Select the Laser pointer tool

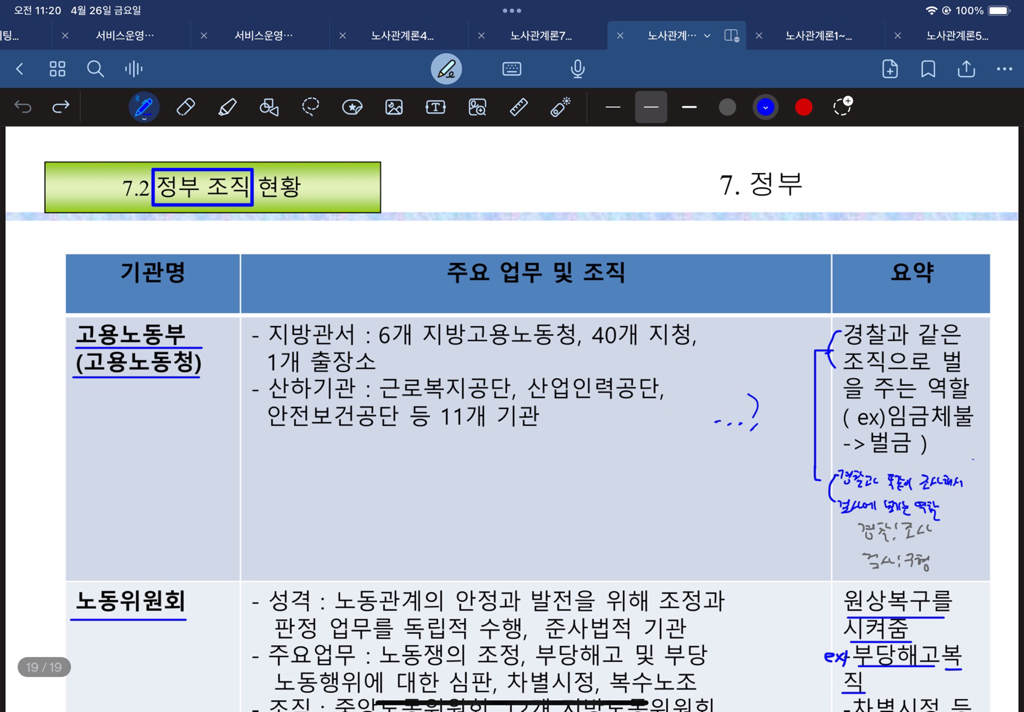click(x=560, y=107)
